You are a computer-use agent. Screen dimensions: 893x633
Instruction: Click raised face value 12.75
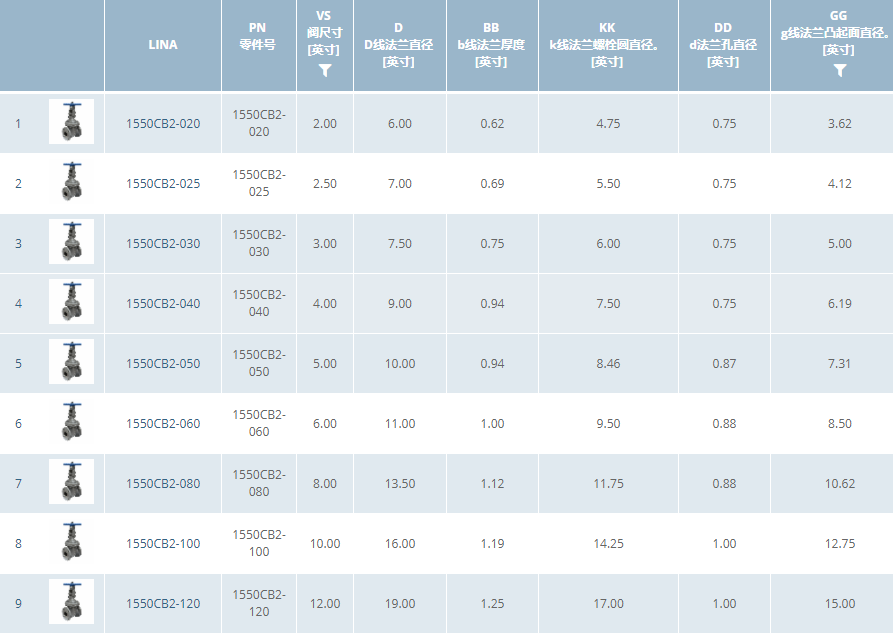pos(840,544)
